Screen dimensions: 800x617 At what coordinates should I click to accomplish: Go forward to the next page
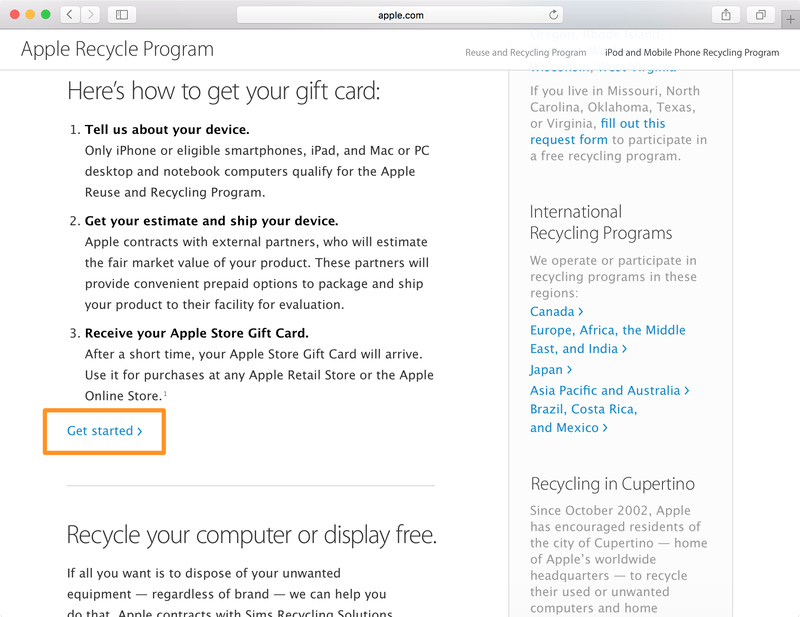[x=90, y=15]
